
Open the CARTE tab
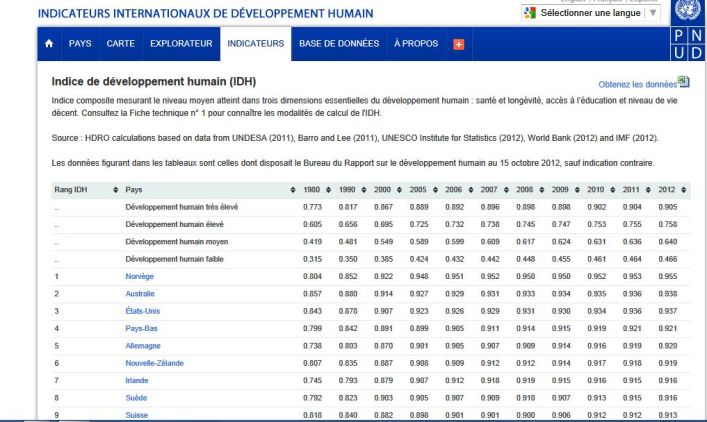pos(122,45)
